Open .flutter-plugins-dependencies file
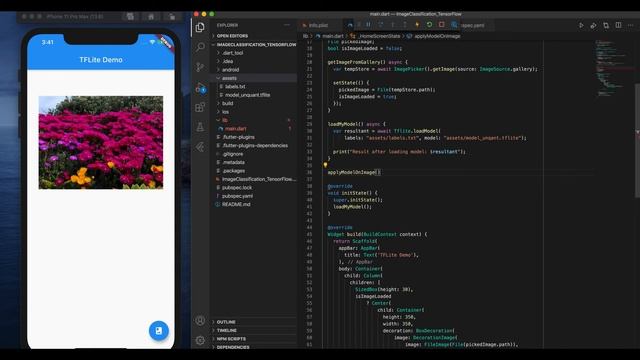The image size is (640, 360). 253,145
